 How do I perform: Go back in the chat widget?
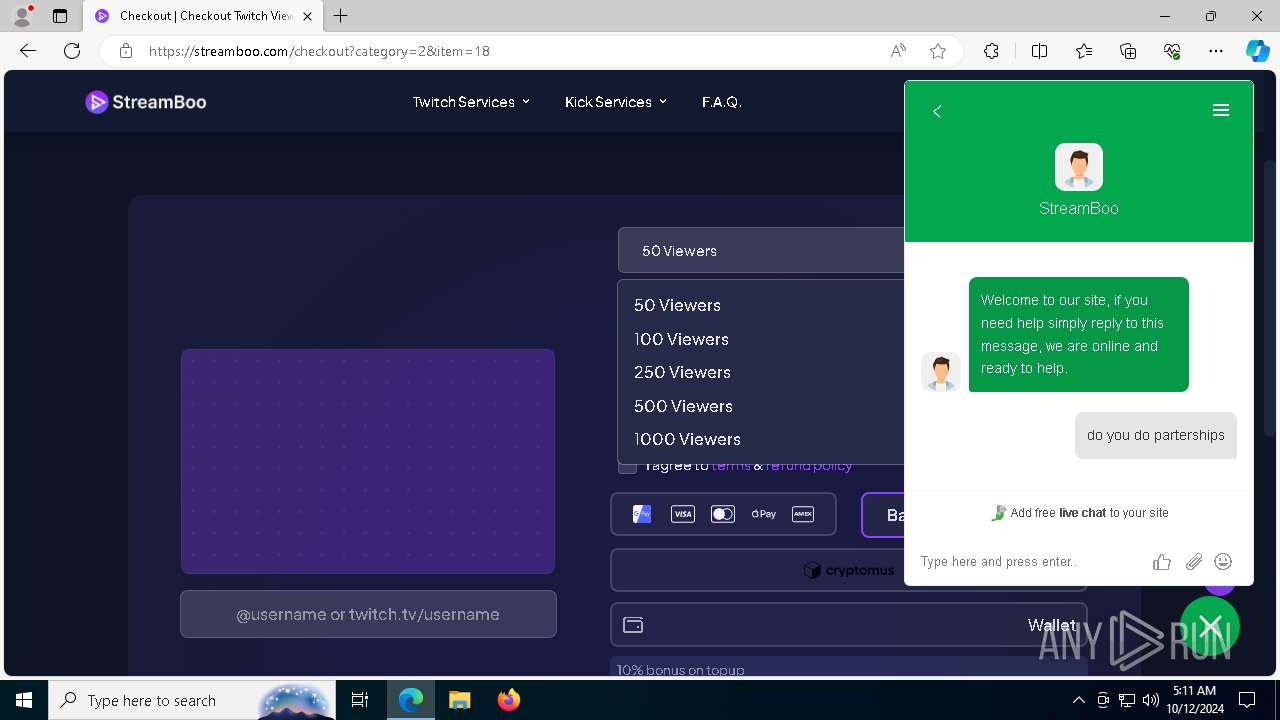(937, 111)
